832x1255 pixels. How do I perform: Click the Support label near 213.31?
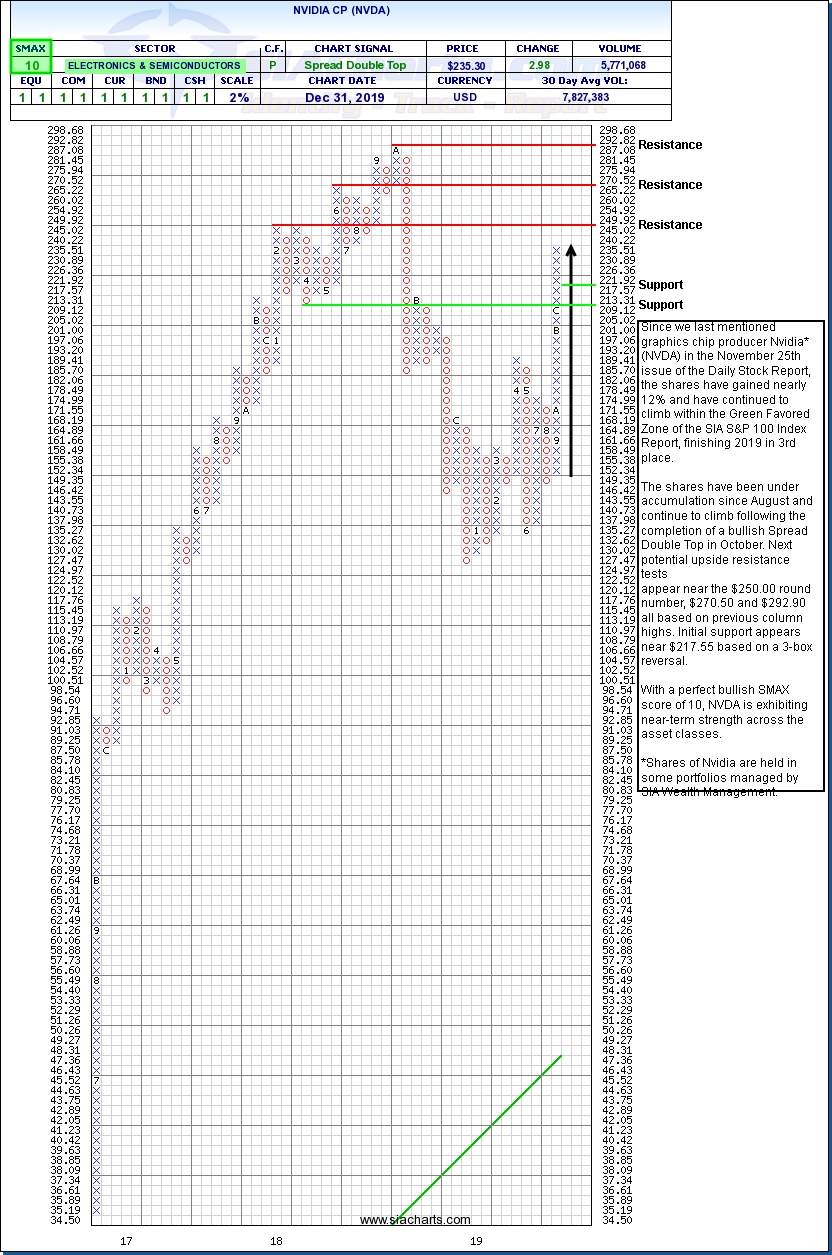(x=660, y=305)
